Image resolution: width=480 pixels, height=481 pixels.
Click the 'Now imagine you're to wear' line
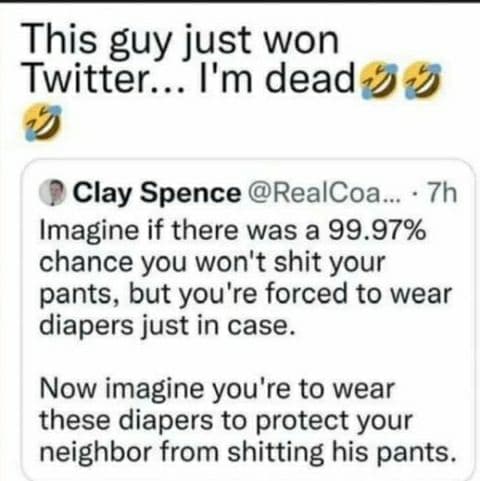point(217,389)
